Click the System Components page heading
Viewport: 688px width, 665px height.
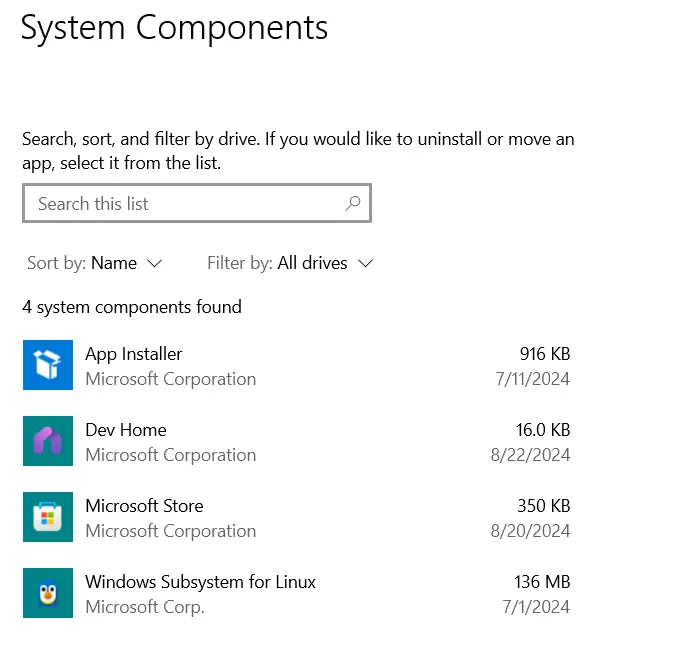coord(174,28)
